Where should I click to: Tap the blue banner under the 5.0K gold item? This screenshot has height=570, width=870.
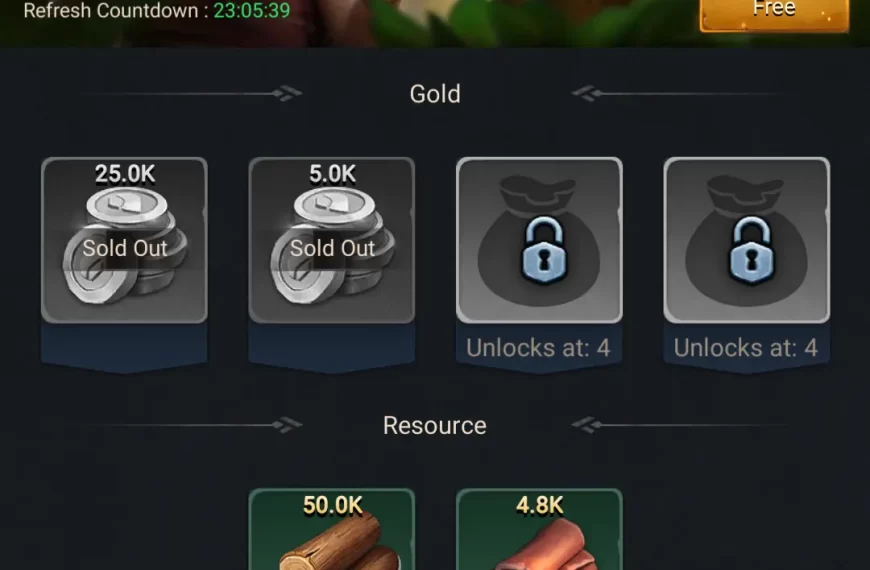[x=332, y=348]
